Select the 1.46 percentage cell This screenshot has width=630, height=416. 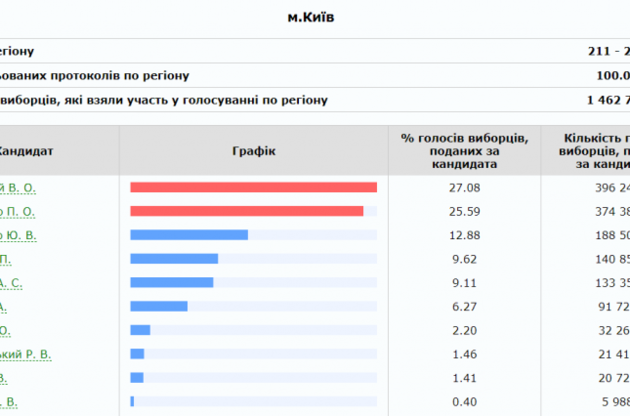point(463,354)
